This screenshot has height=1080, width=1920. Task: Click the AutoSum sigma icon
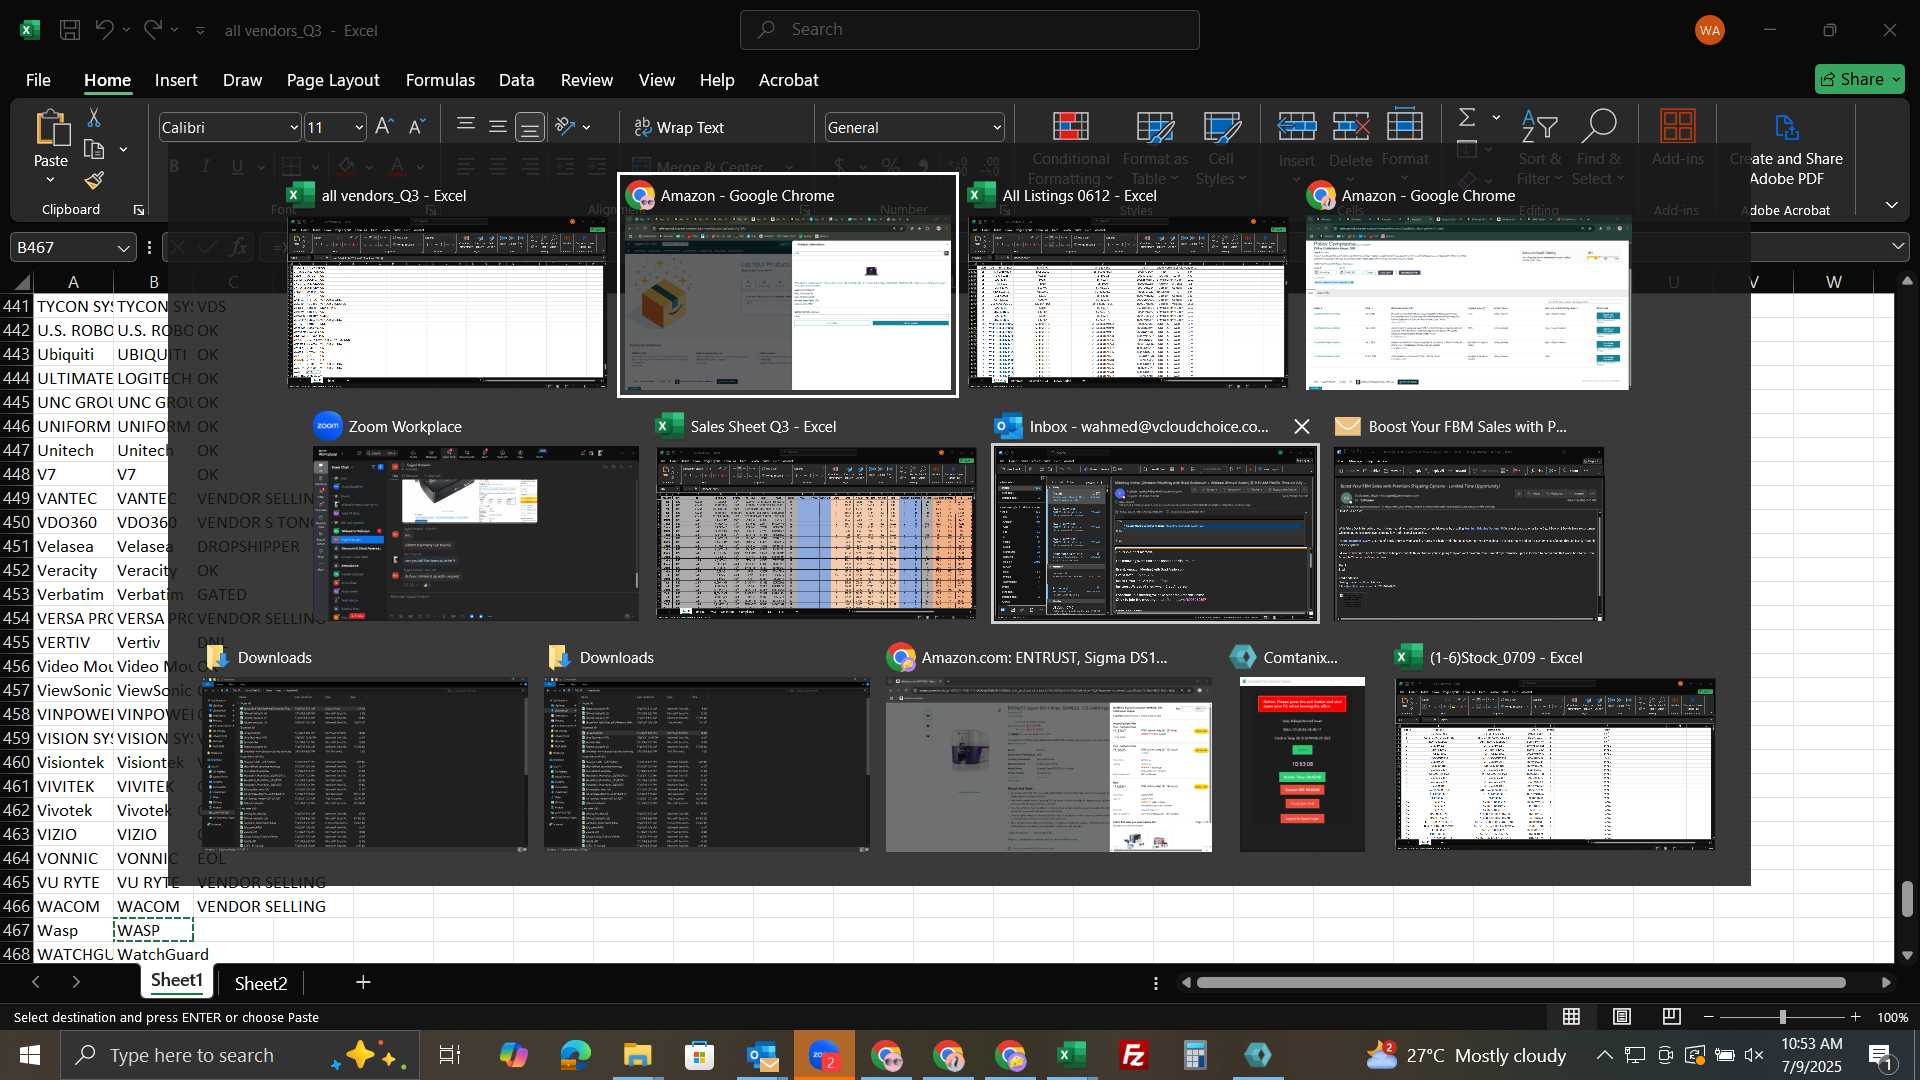point(1467,118)
